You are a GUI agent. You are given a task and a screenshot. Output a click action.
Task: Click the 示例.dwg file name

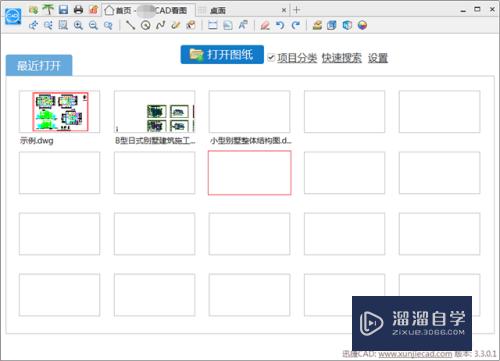click(x=37, y=141)
